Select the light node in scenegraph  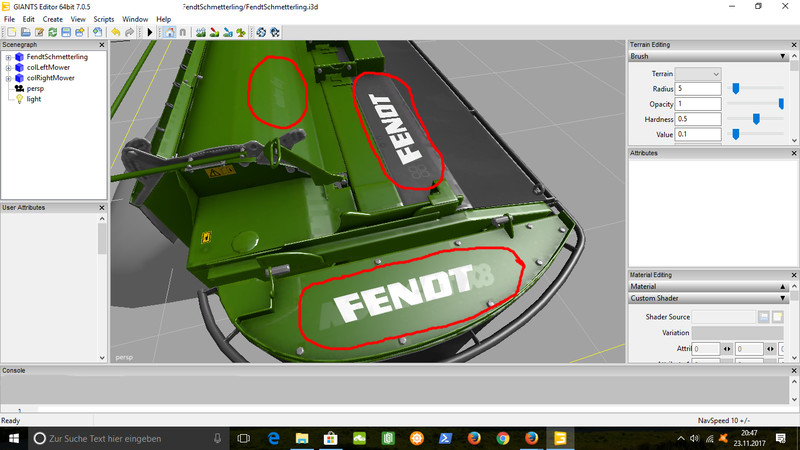[x=34, y=99]
